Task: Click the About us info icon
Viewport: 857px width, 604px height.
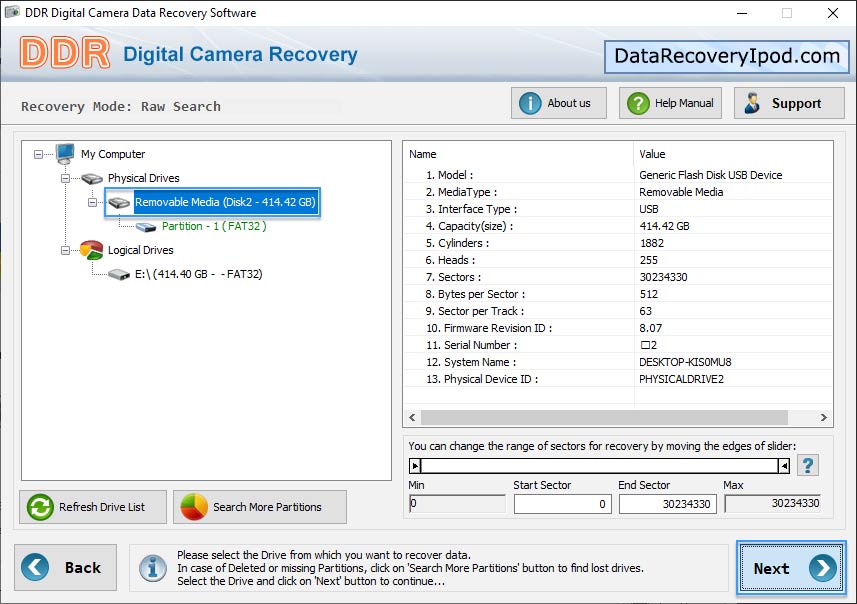Action: pos(530,103)
